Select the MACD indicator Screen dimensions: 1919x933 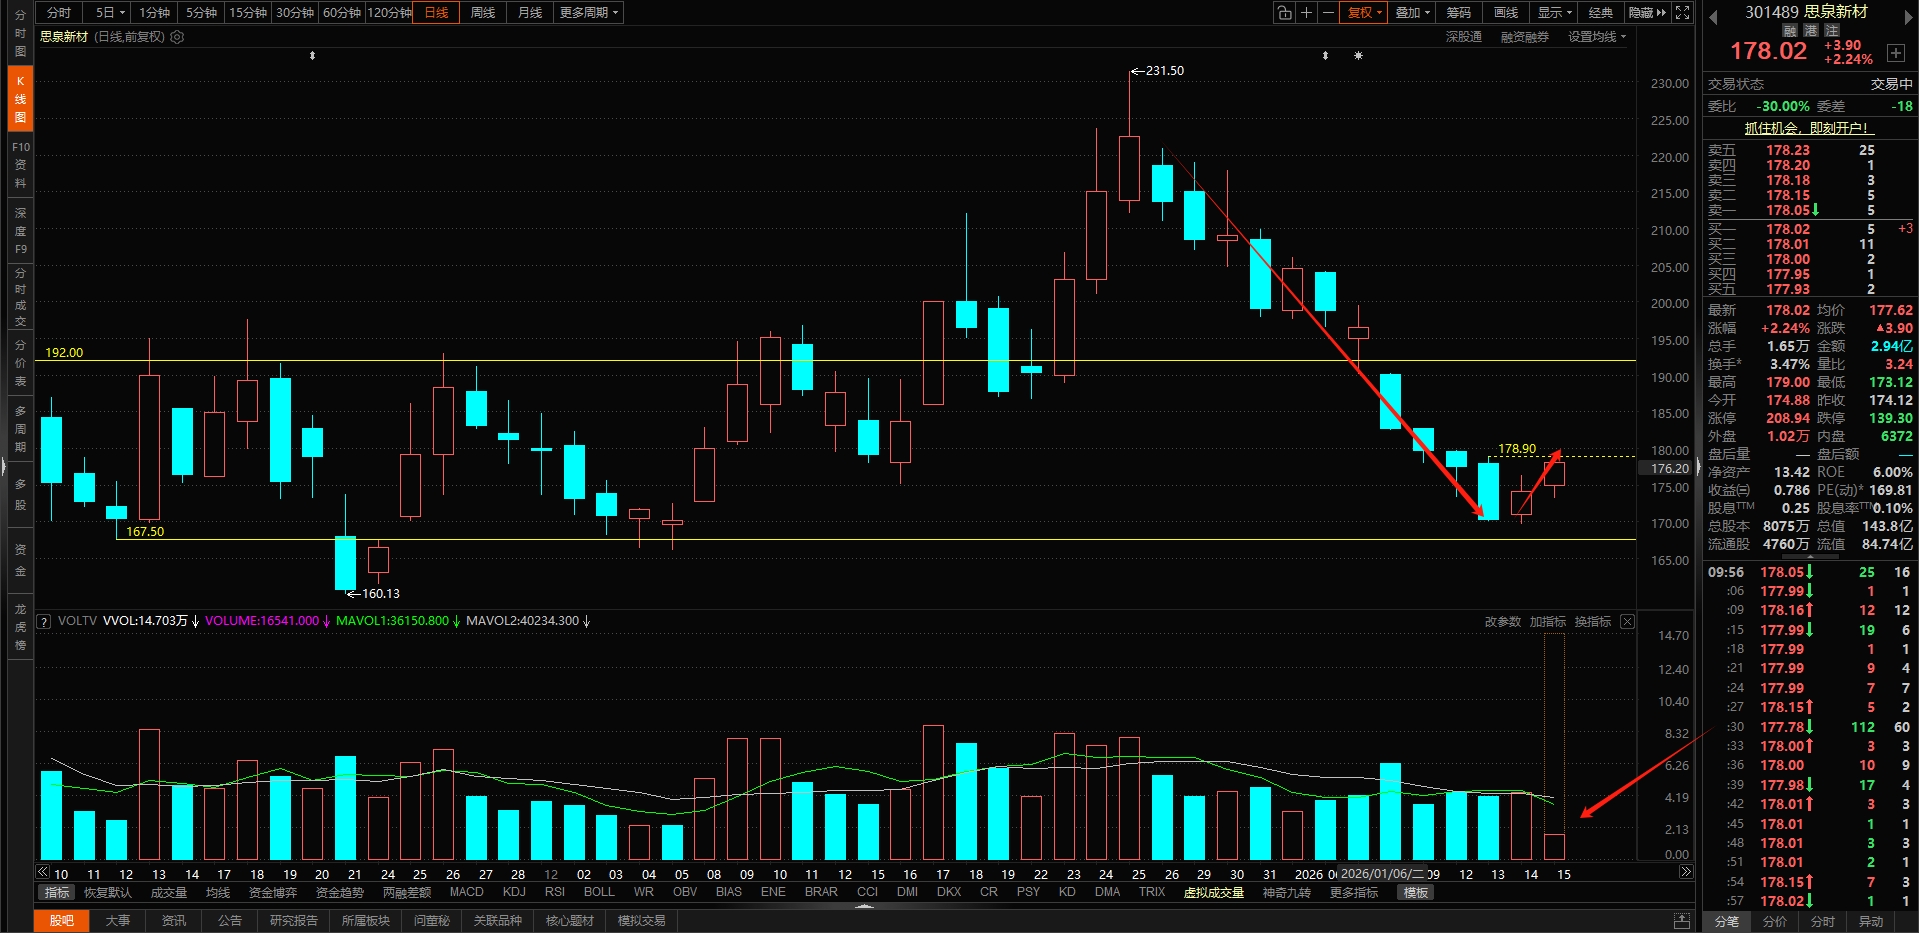[x=466, y=892]
